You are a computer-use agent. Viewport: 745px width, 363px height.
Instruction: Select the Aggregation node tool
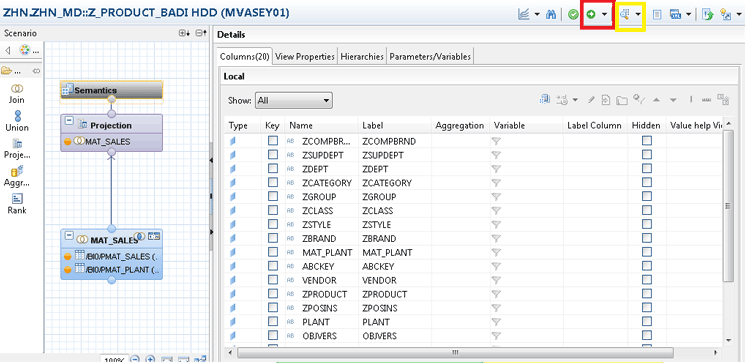(17, 176)
